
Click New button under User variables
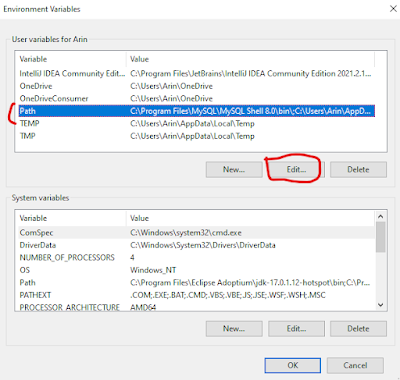234,170
